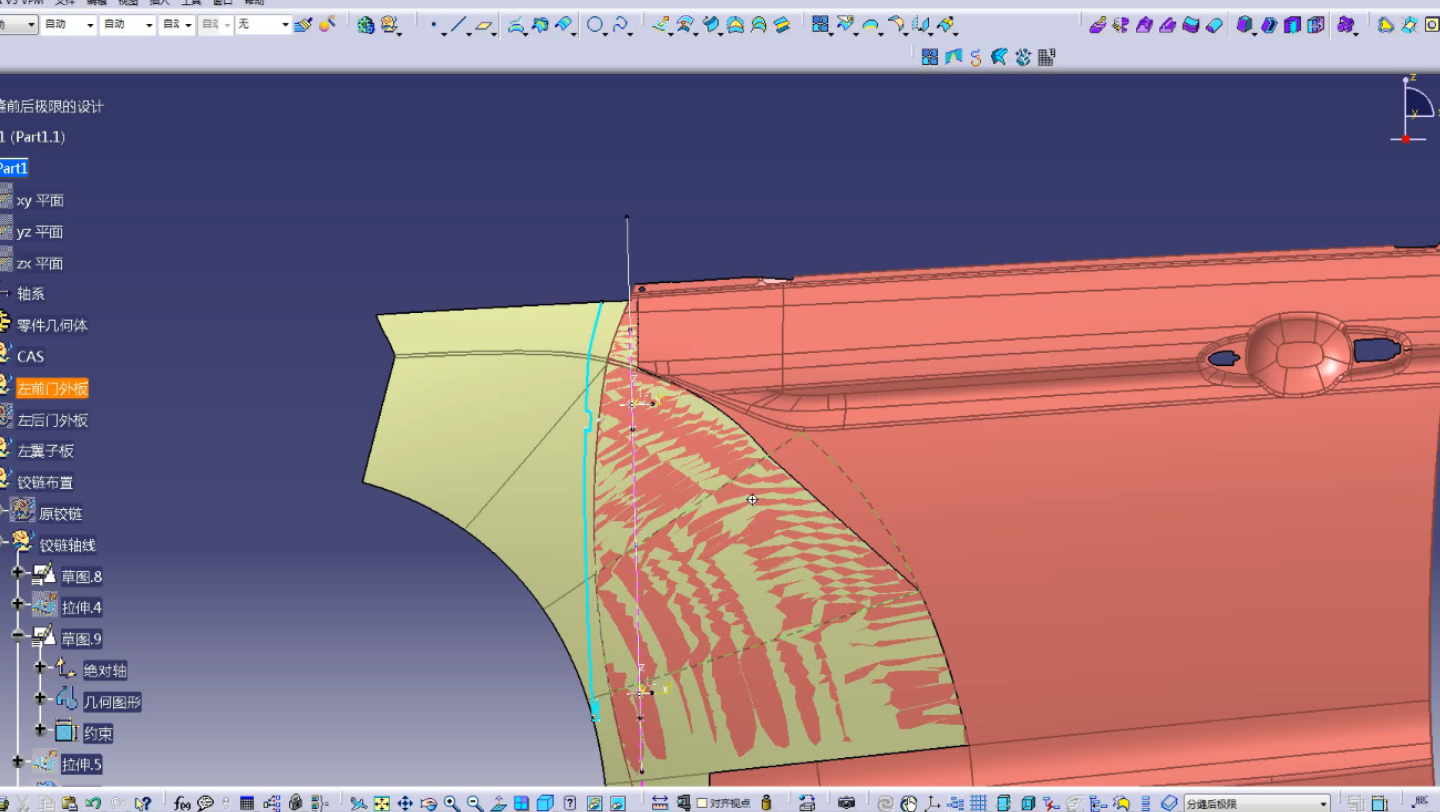Click the Measure Between icon
The width and height of the screenshot is (1440, 812).
click(x=660, y=802)
